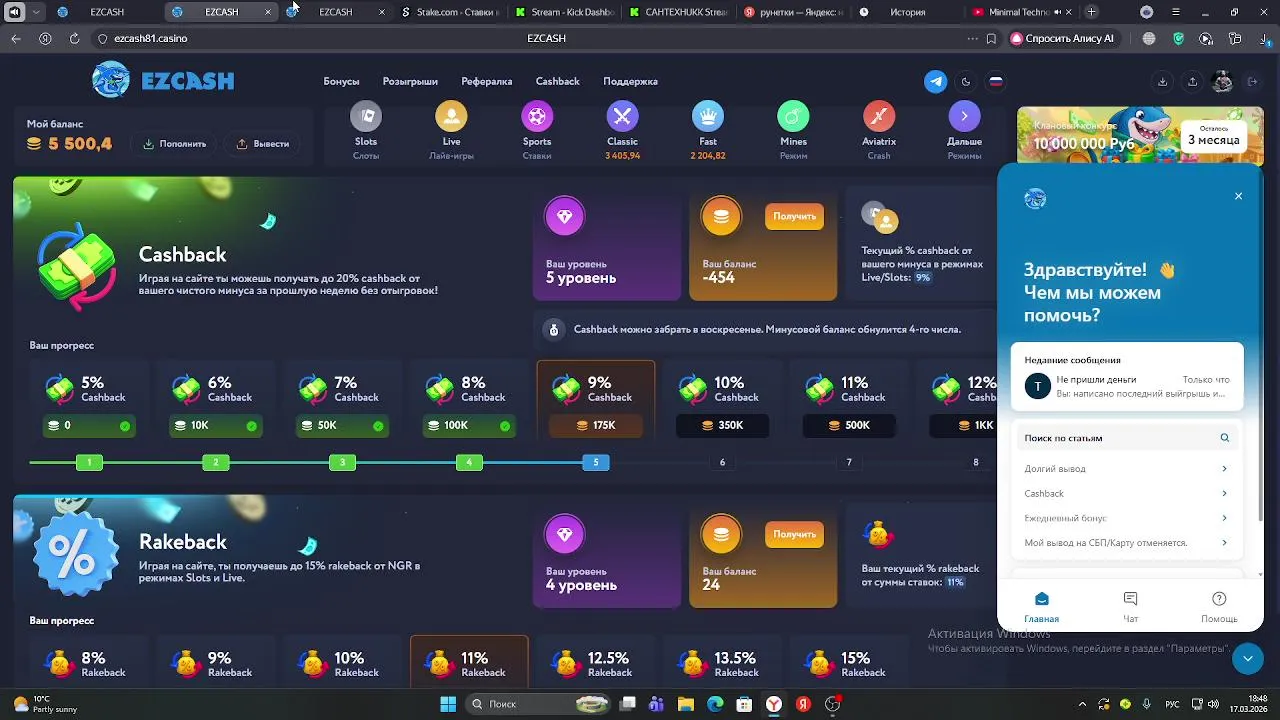
Task: Switch to the Stream - Kick Dashboard tab
Action: [565, 12]
